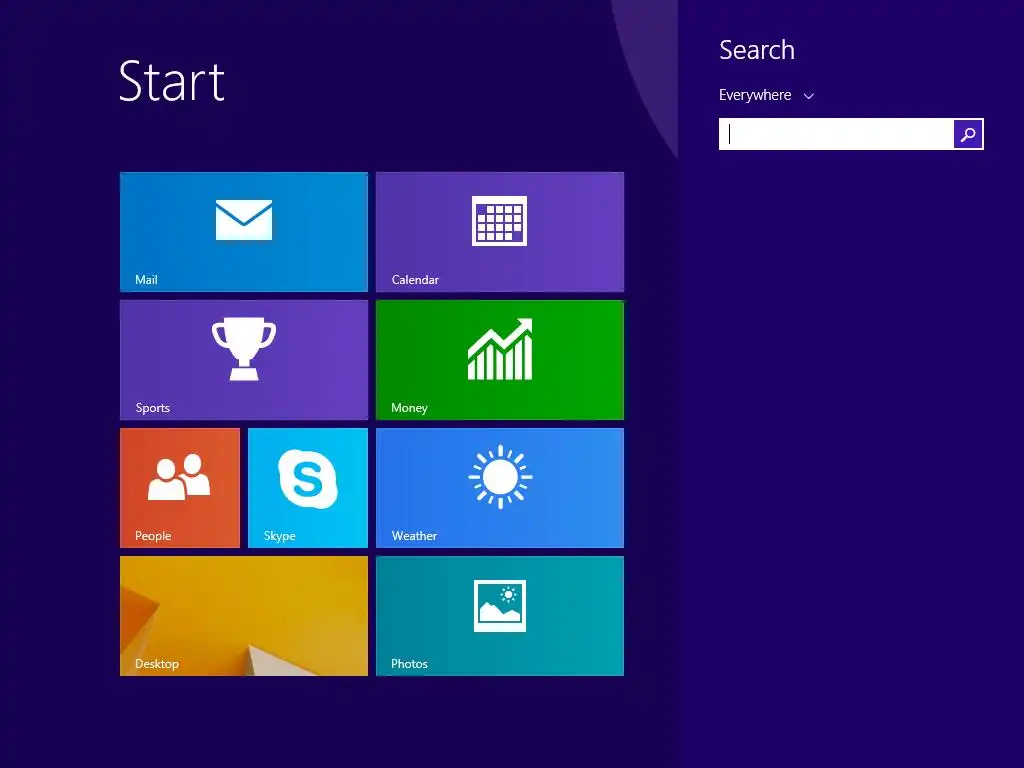Screen dimensions: 1024x768
Task: Launch the Sports trophy icon
Action: [244, 349]
